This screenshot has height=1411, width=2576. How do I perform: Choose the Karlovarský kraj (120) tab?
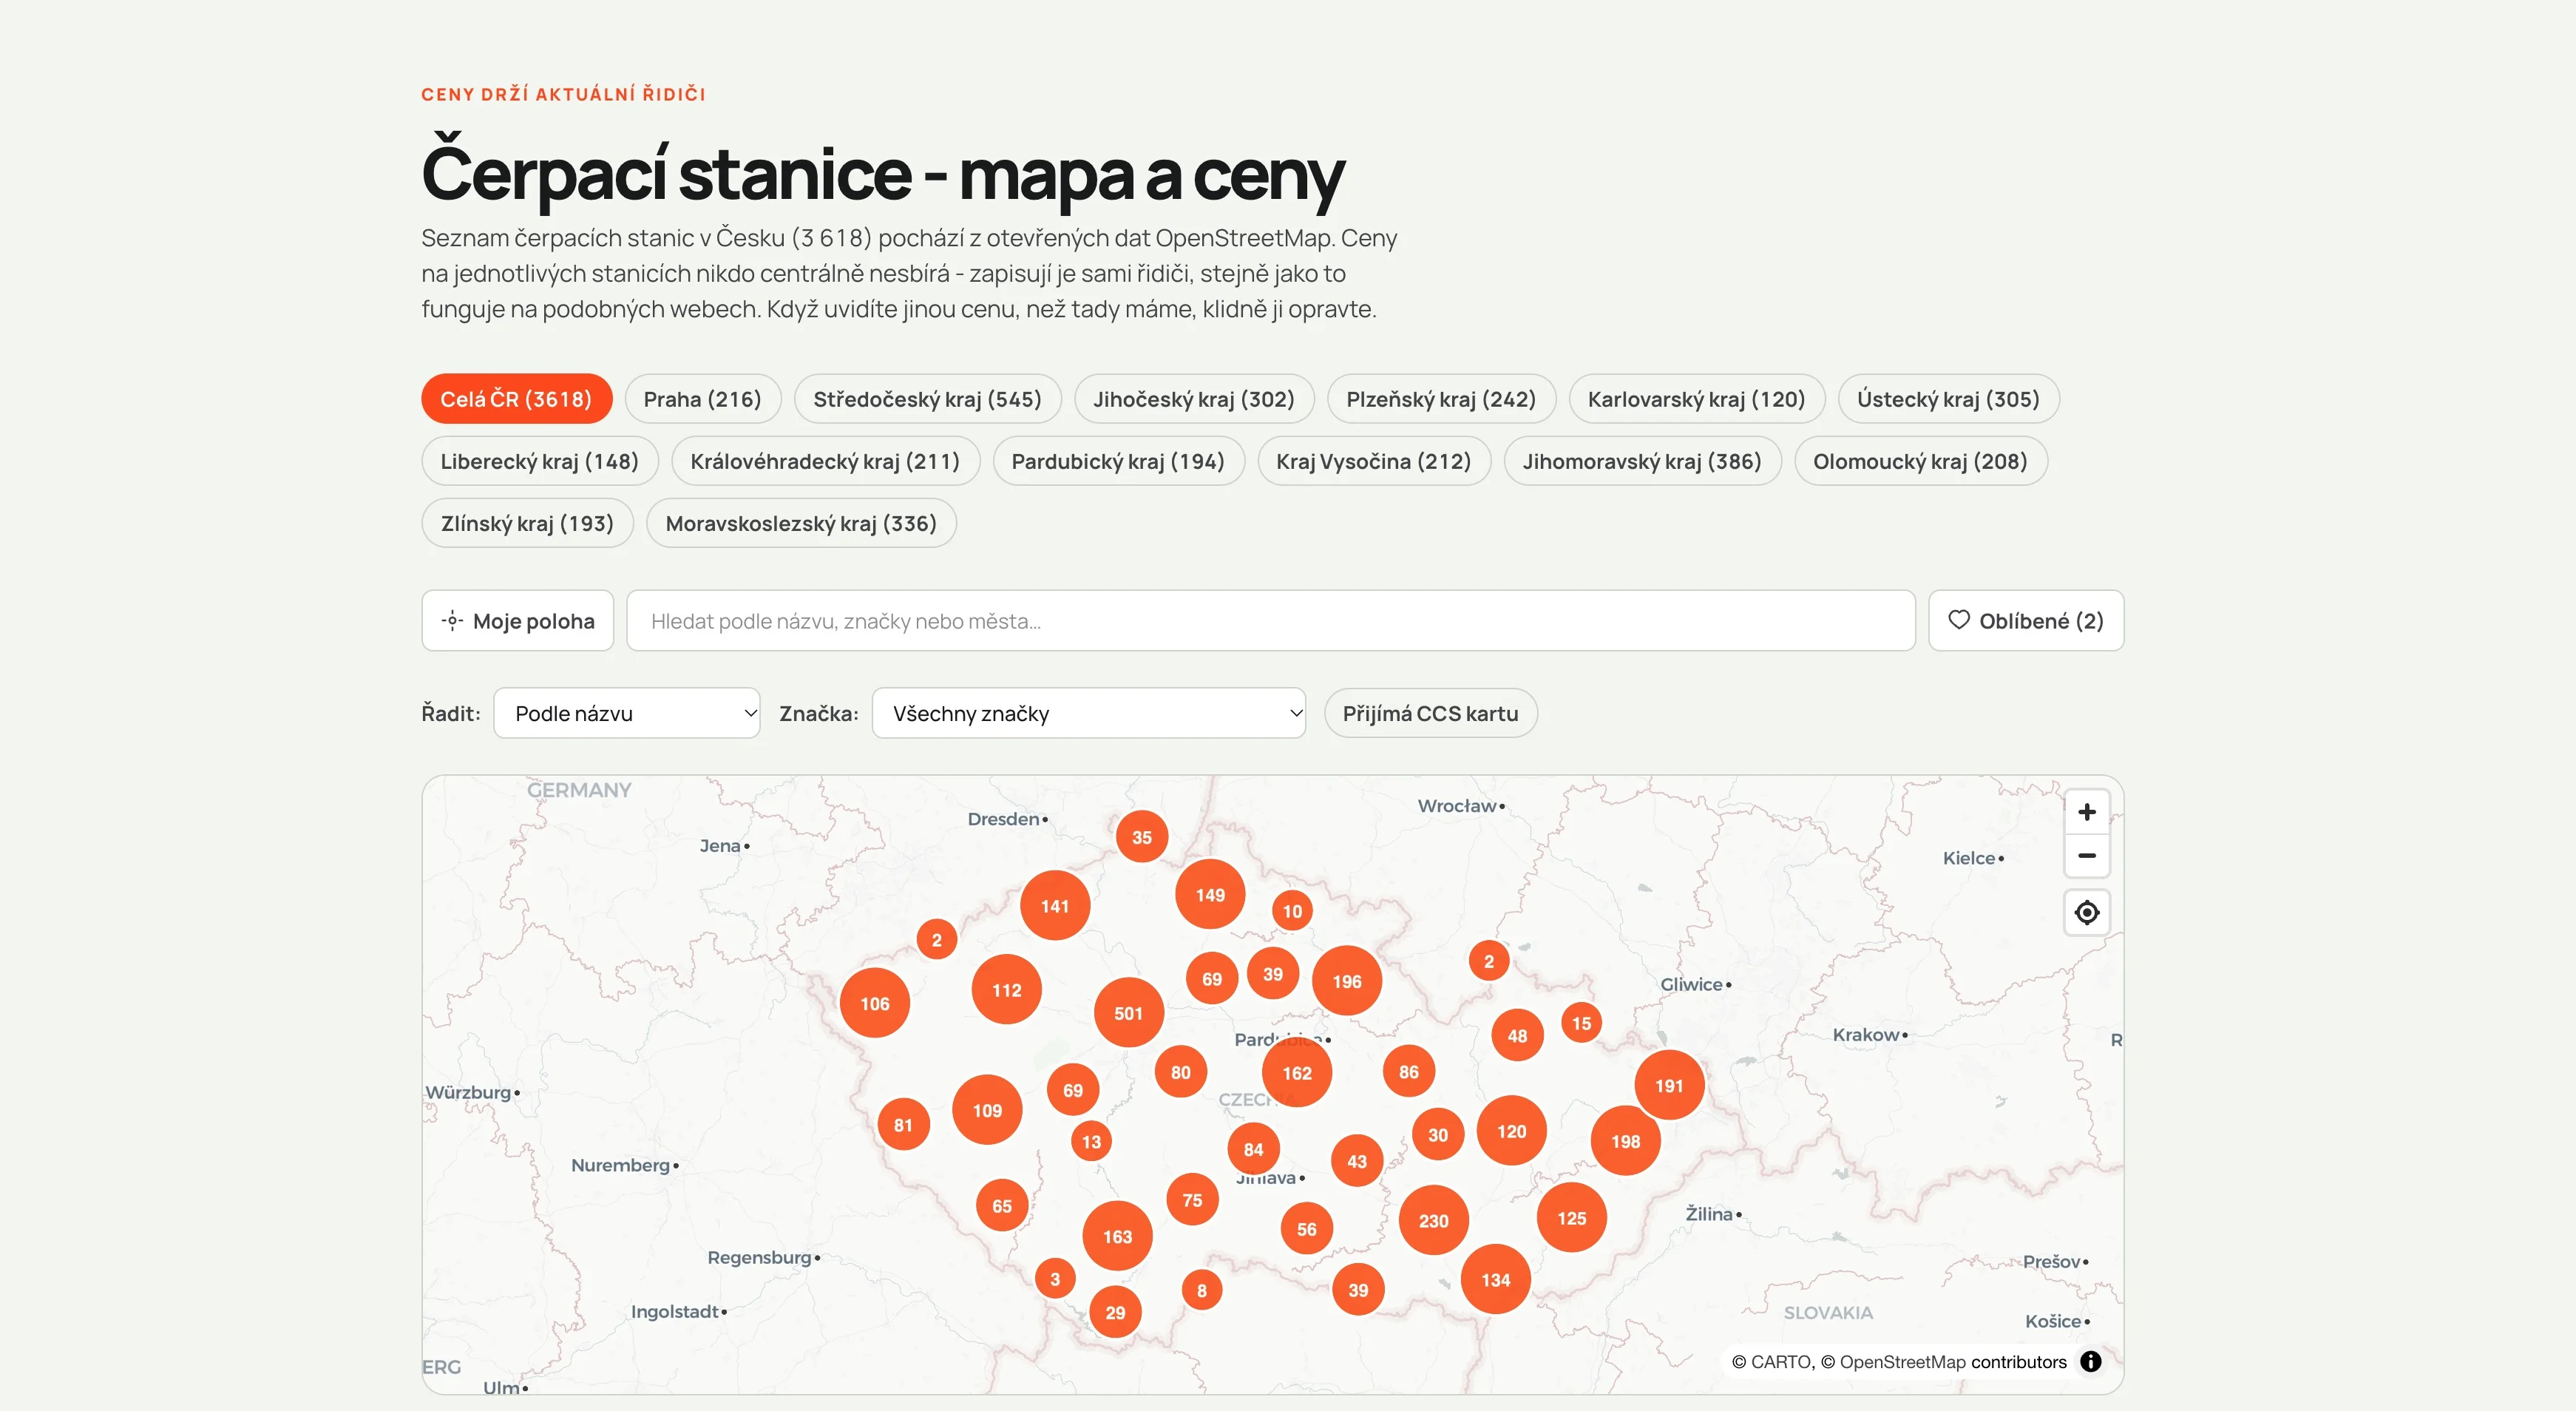[1696, 399]
